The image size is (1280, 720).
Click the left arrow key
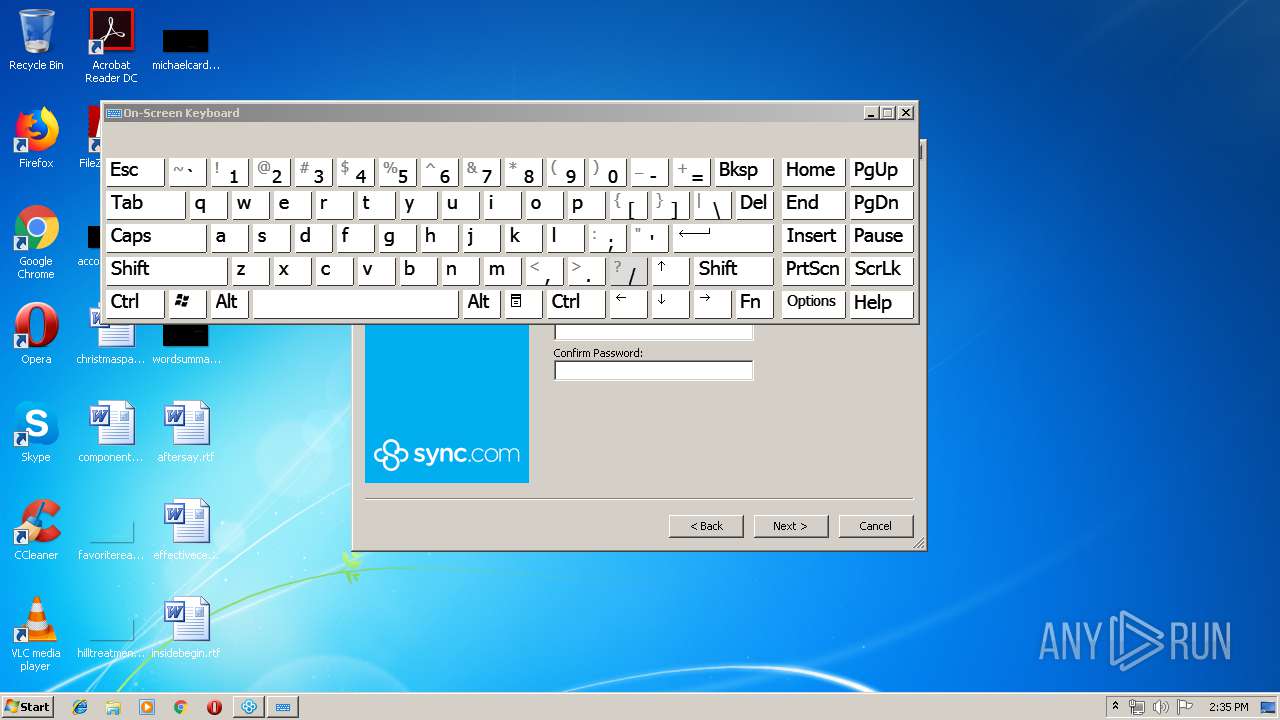[628, 302]
